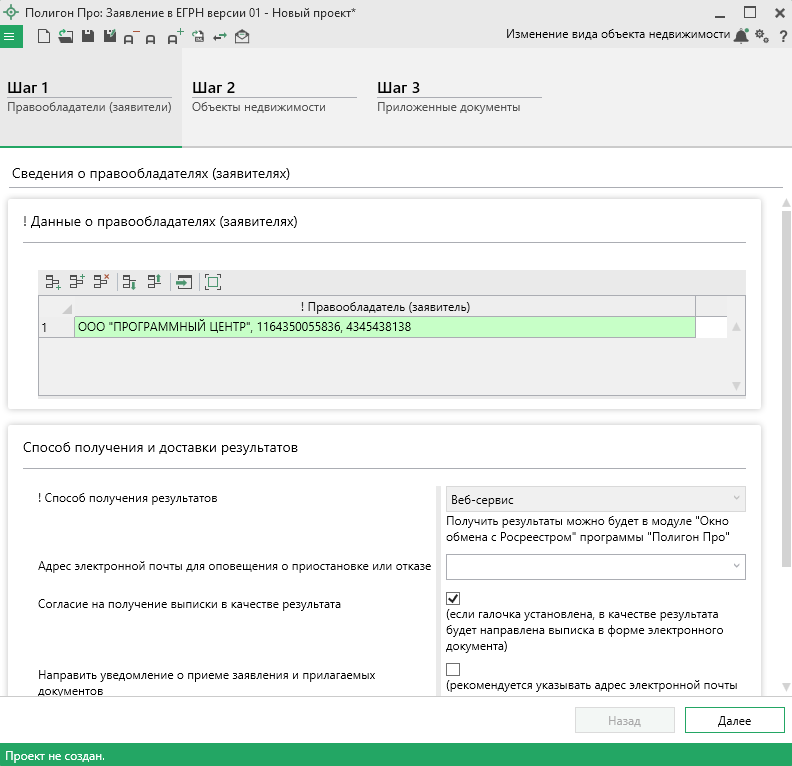Image resolution: width=792 pixels, height=766 pixels.
Task: Open the green hamburger main menu
Action: pos(10,37)
